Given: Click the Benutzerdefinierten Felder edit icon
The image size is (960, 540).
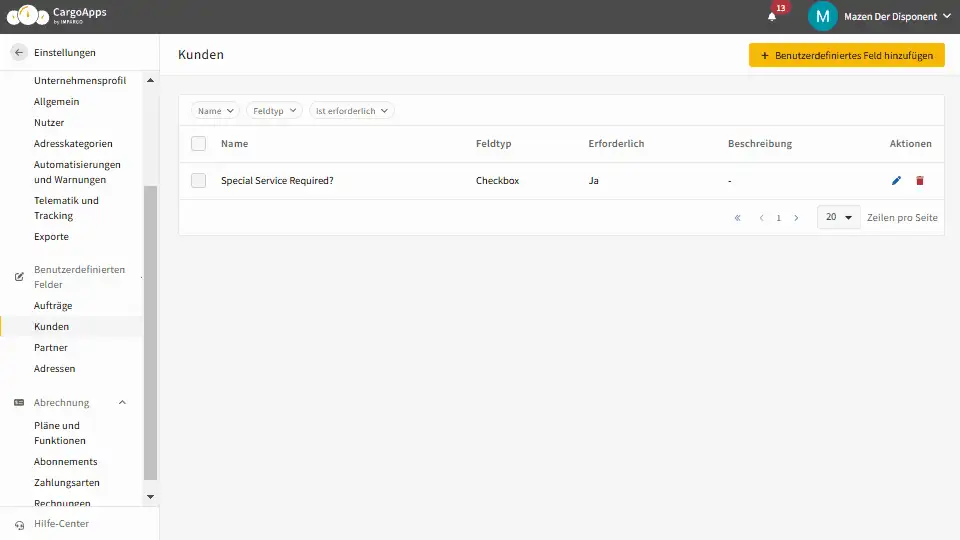Looking at the screenshot, I should click(x=19, y=277).
